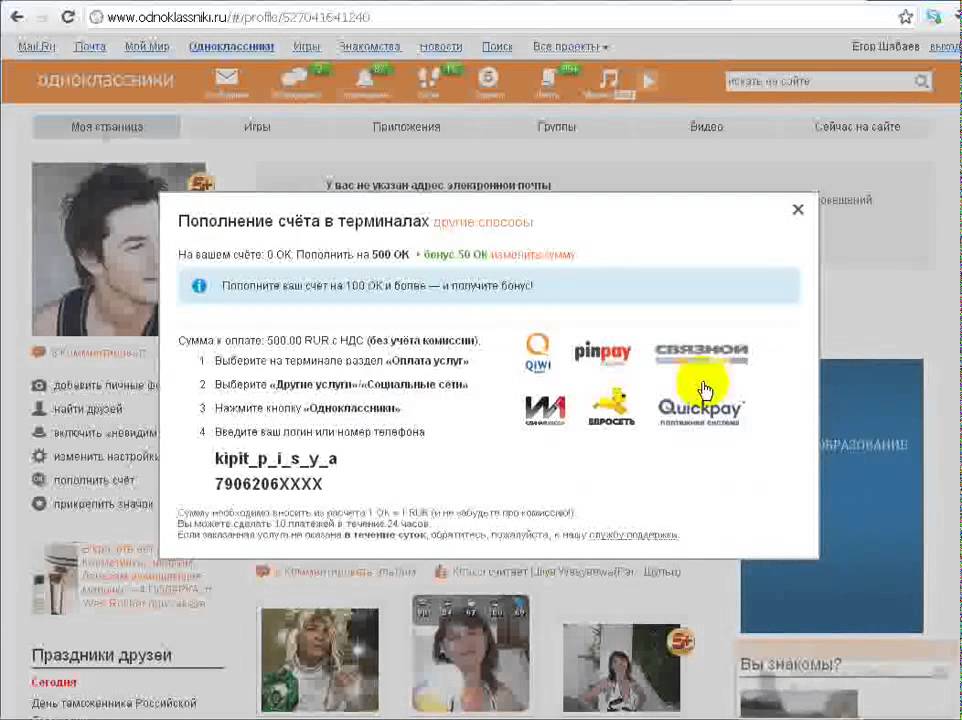The width and height of the screenshot is (962, 720).
Task: Open 'другие способы' payment methods link
Action: tap(483, 222)
